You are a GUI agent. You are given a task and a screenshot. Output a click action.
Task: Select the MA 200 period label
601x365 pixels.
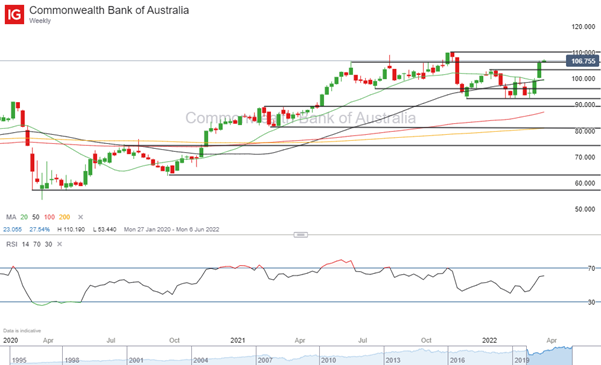pos(64,217)
